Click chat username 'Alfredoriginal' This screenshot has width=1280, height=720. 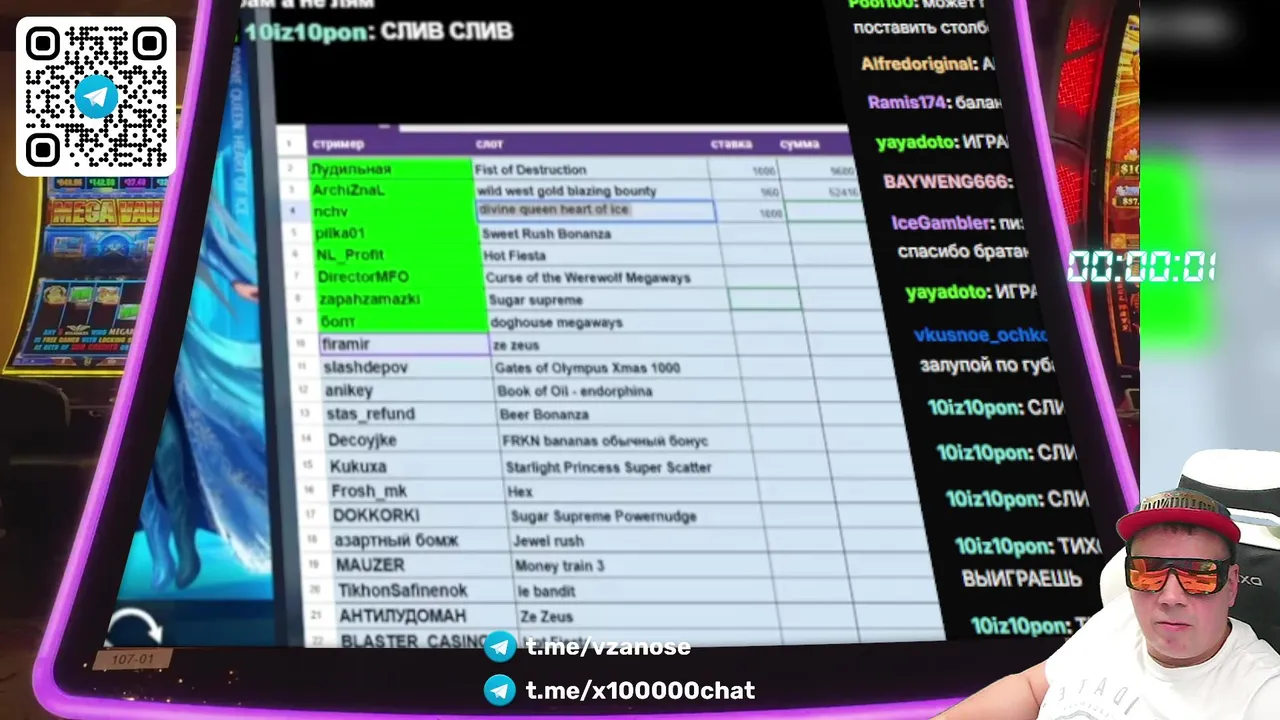click(918, 64)
